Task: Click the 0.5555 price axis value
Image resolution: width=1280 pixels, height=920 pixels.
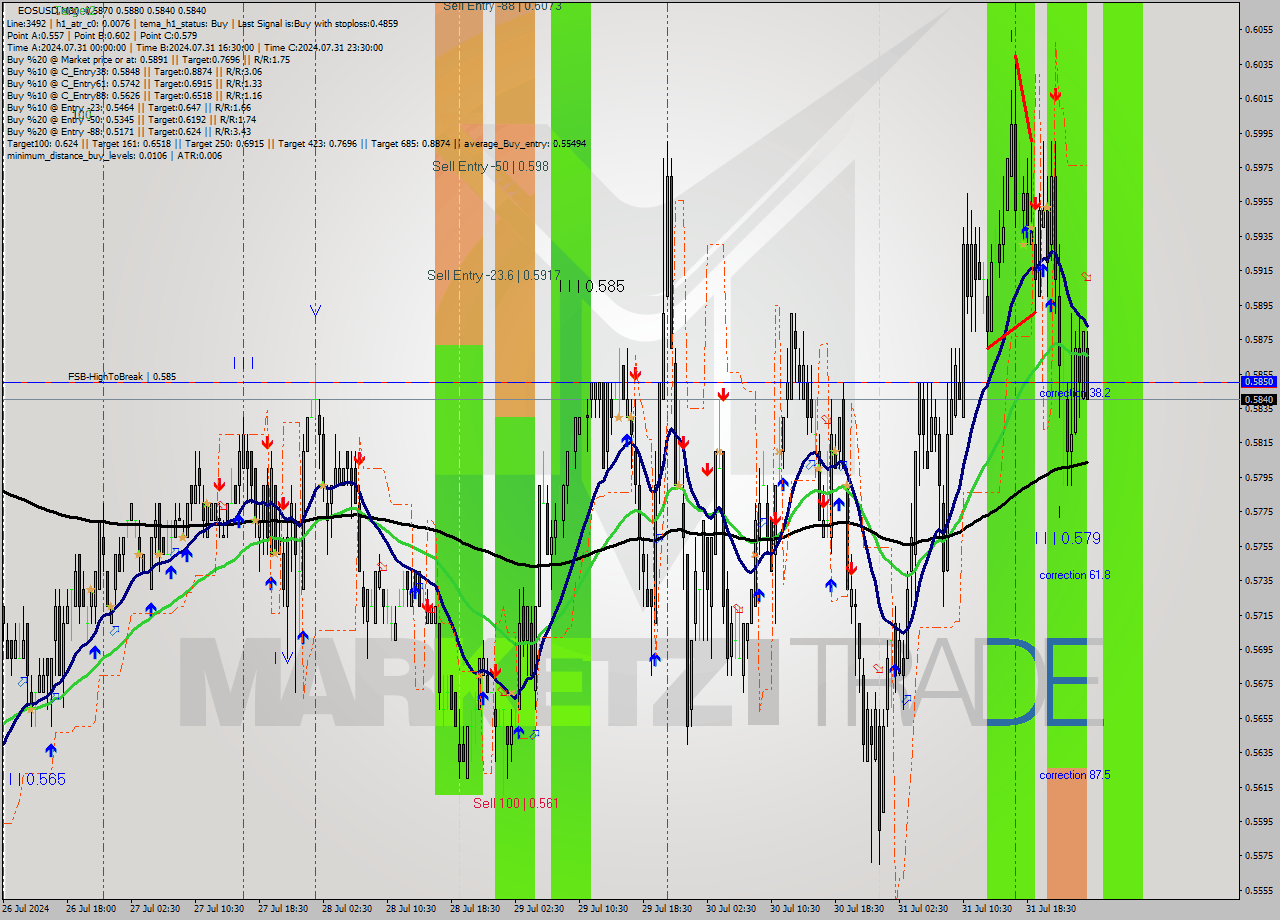Action: click(x=1258, y=890)
